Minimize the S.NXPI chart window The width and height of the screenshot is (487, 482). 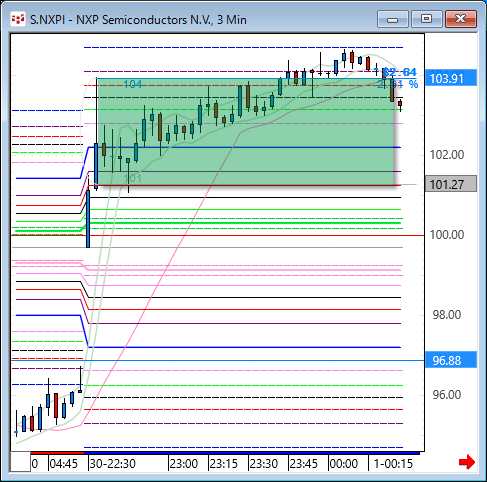click(x=393, y=19)
